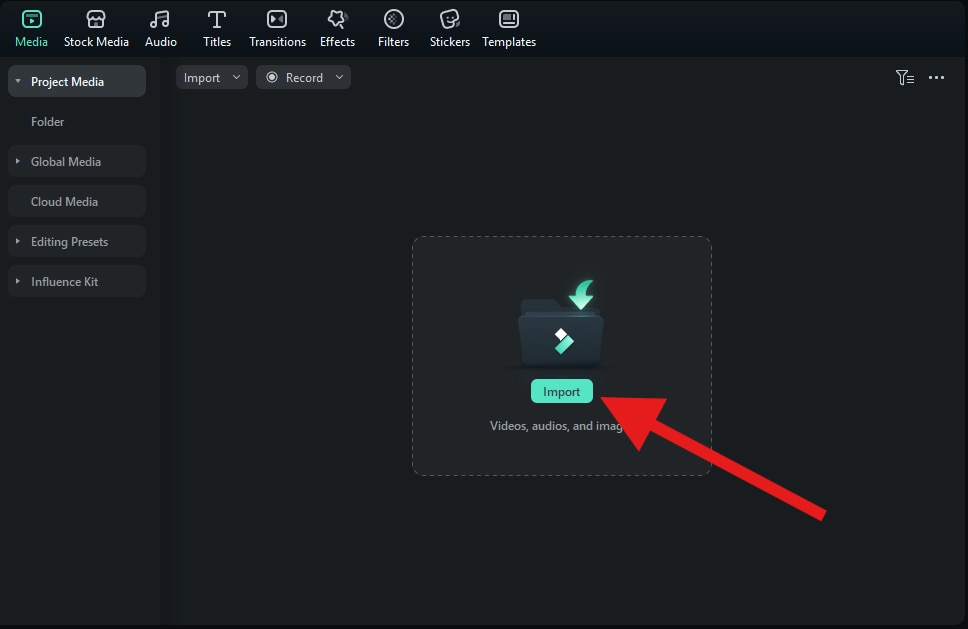The height and width of the screenshot is (629, 968).
Task: Click the Audio music-note icon
Action: click(x=160, y=18)
